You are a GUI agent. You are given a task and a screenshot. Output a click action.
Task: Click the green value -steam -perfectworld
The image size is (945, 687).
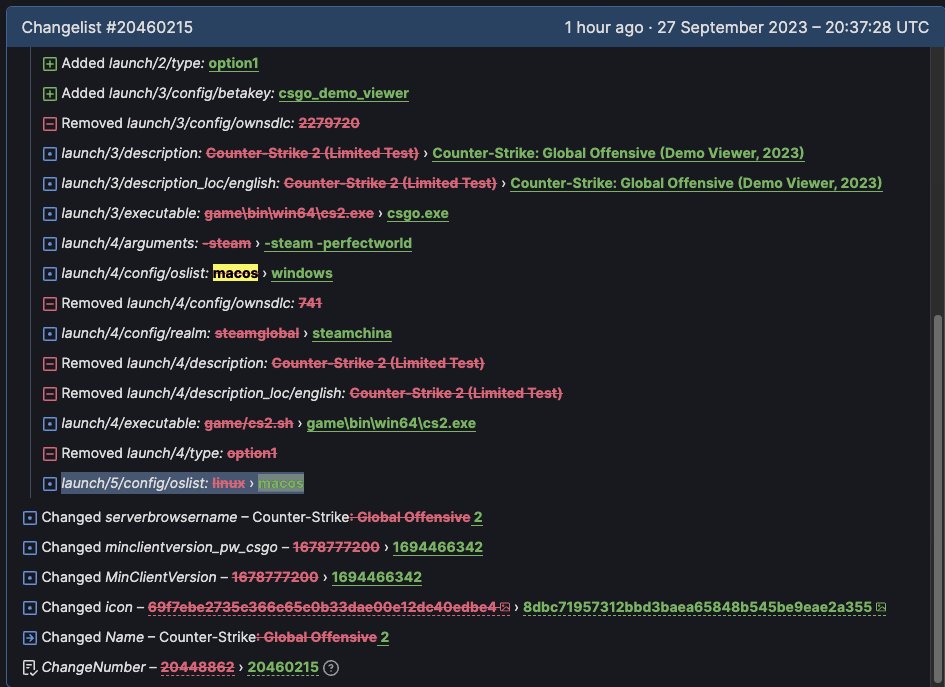[x=338, y=243]
